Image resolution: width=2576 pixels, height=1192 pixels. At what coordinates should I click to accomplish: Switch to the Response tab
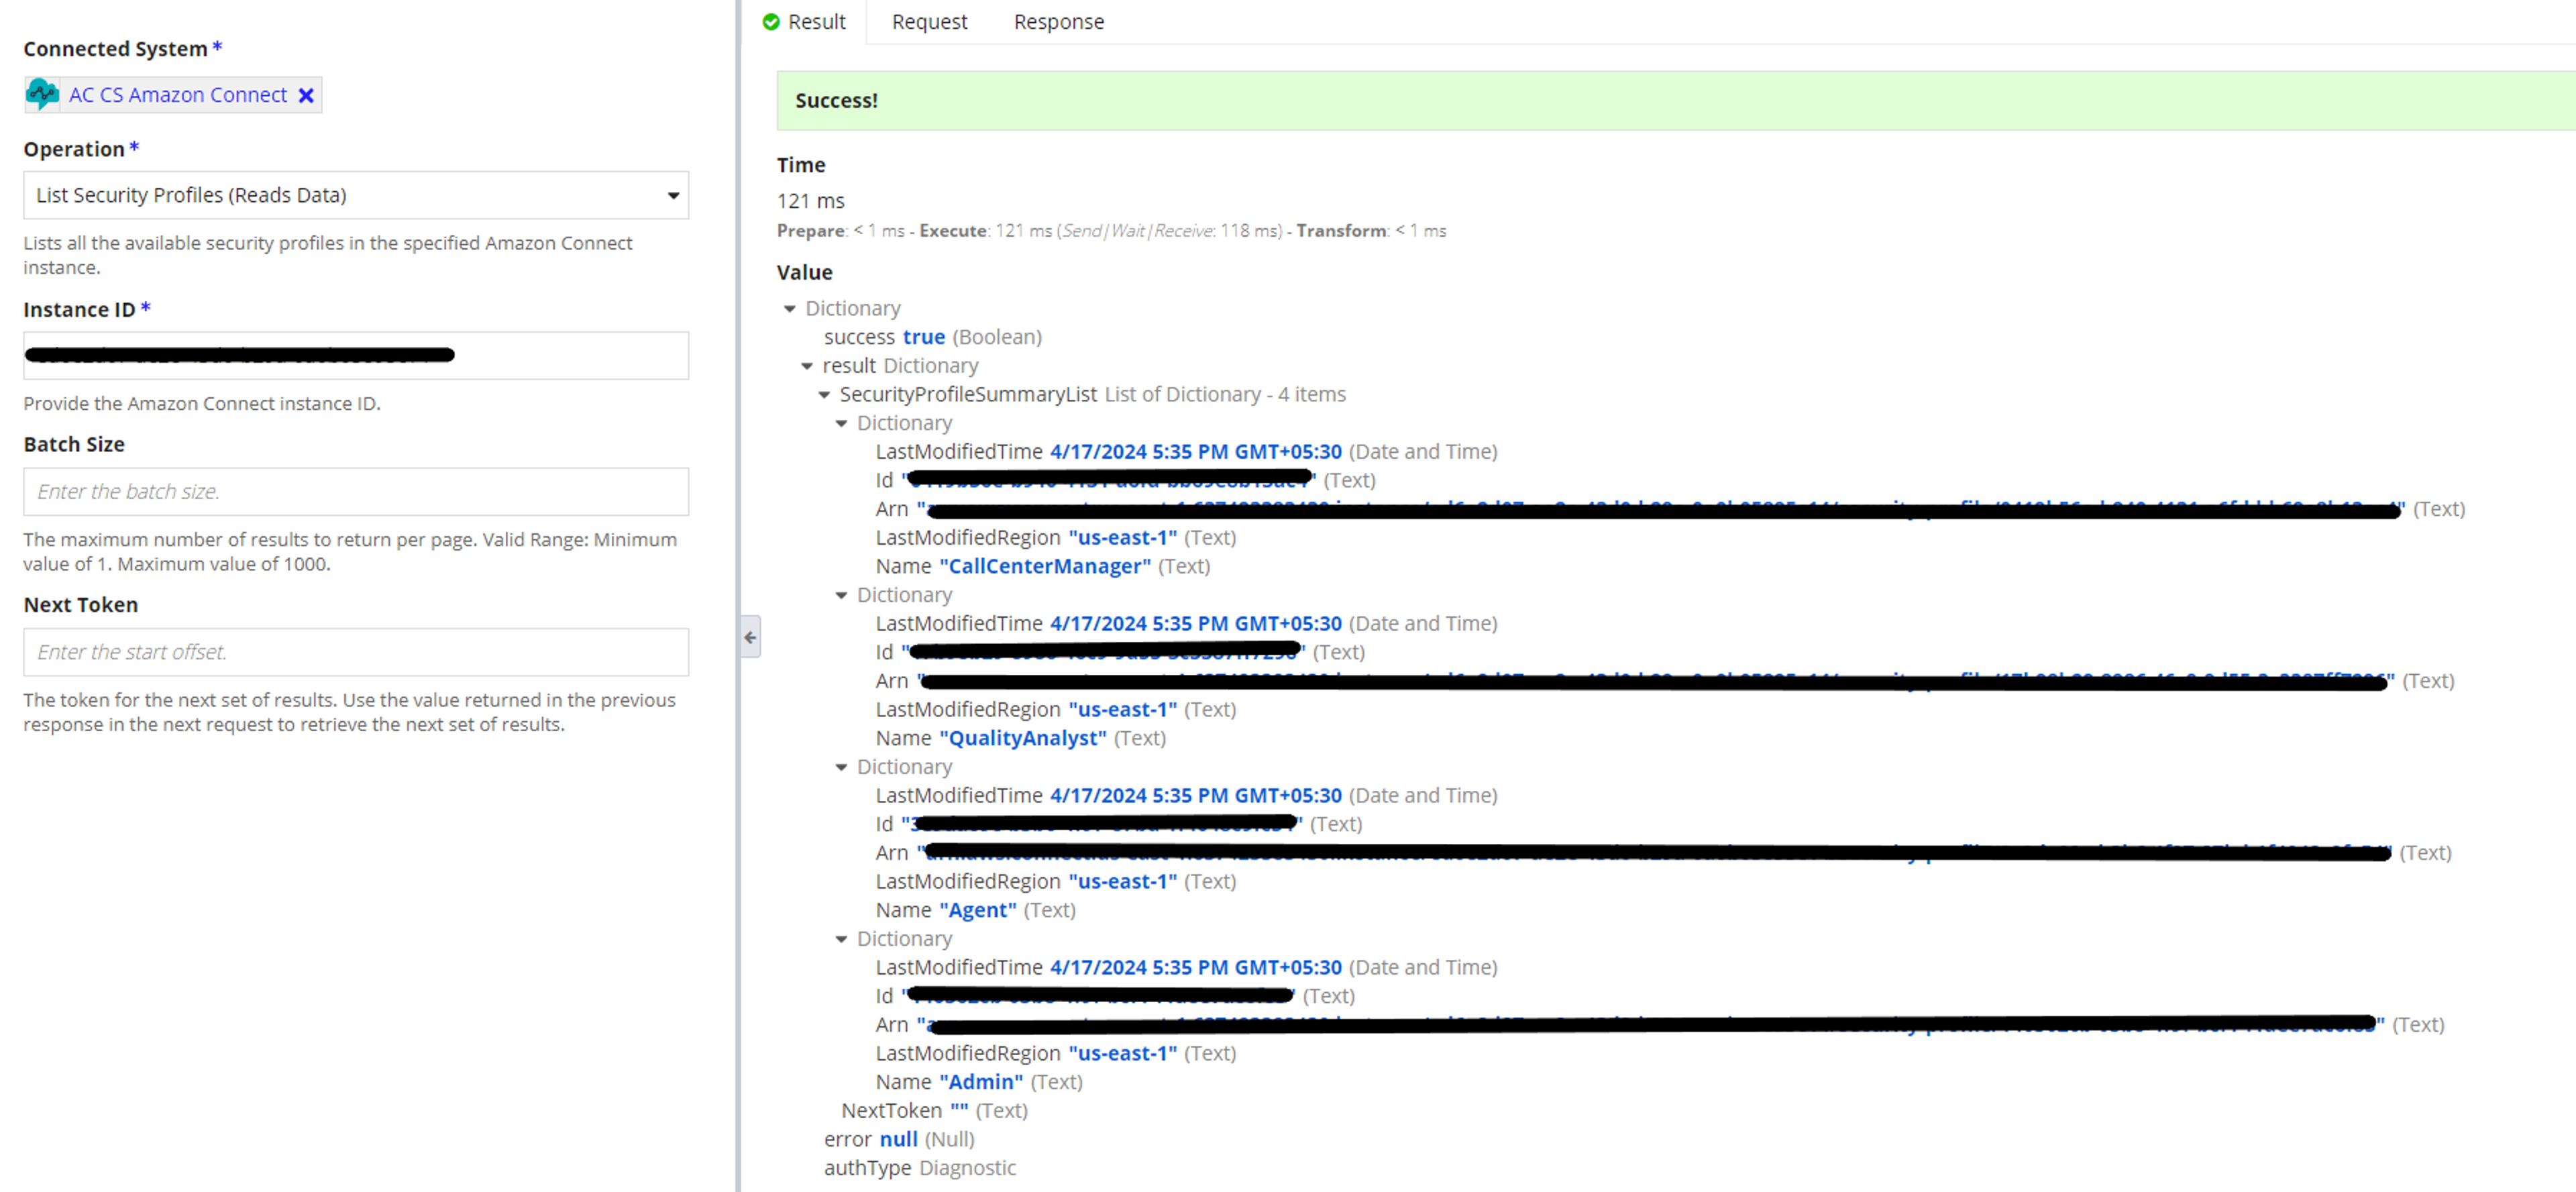click(1058, 22)
